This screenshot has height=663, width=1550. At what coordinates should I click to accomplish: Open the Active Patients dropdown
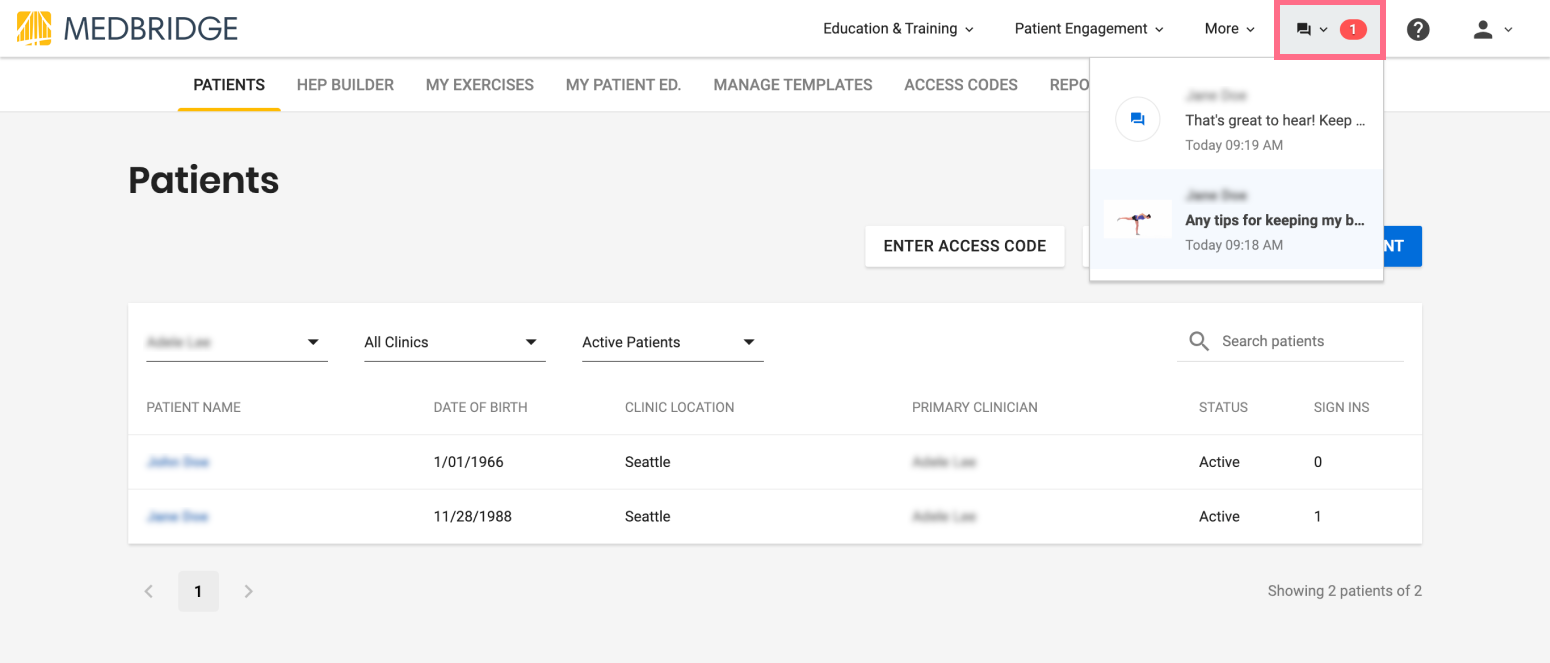pos(673,342)
